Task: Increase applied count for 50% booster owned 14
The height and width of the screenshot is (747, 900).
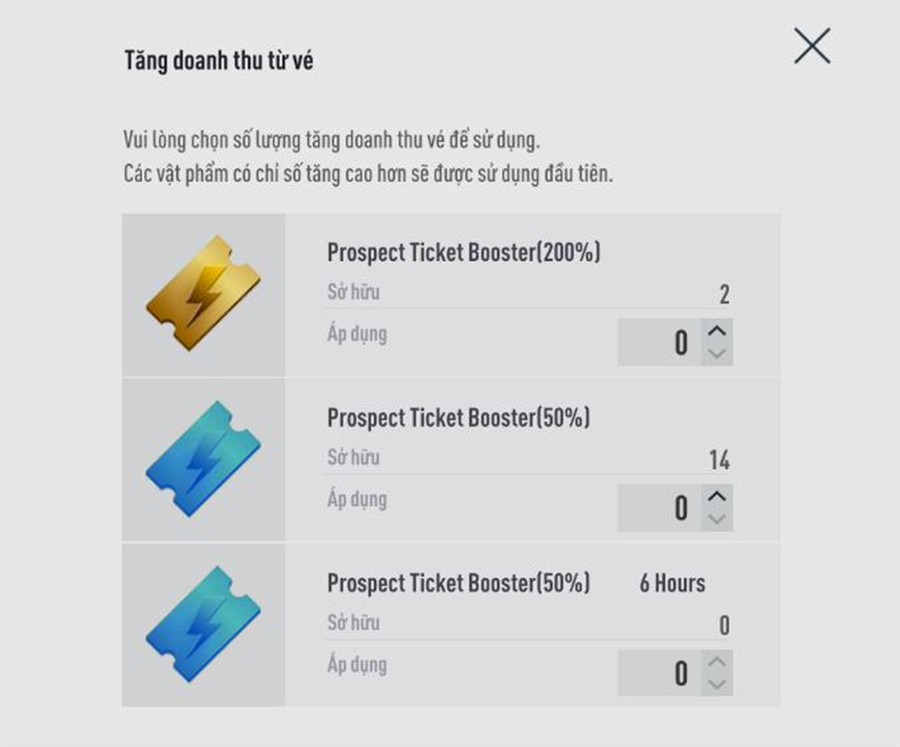Action: coord(717,496)
